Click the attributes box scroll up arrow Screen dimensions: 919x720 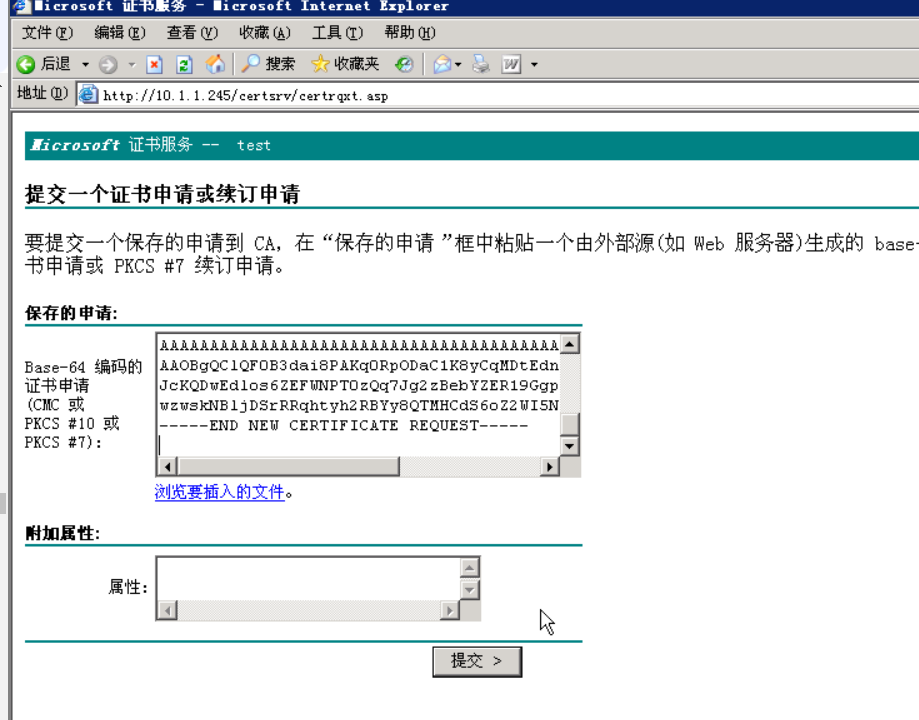tap(470, 568)
